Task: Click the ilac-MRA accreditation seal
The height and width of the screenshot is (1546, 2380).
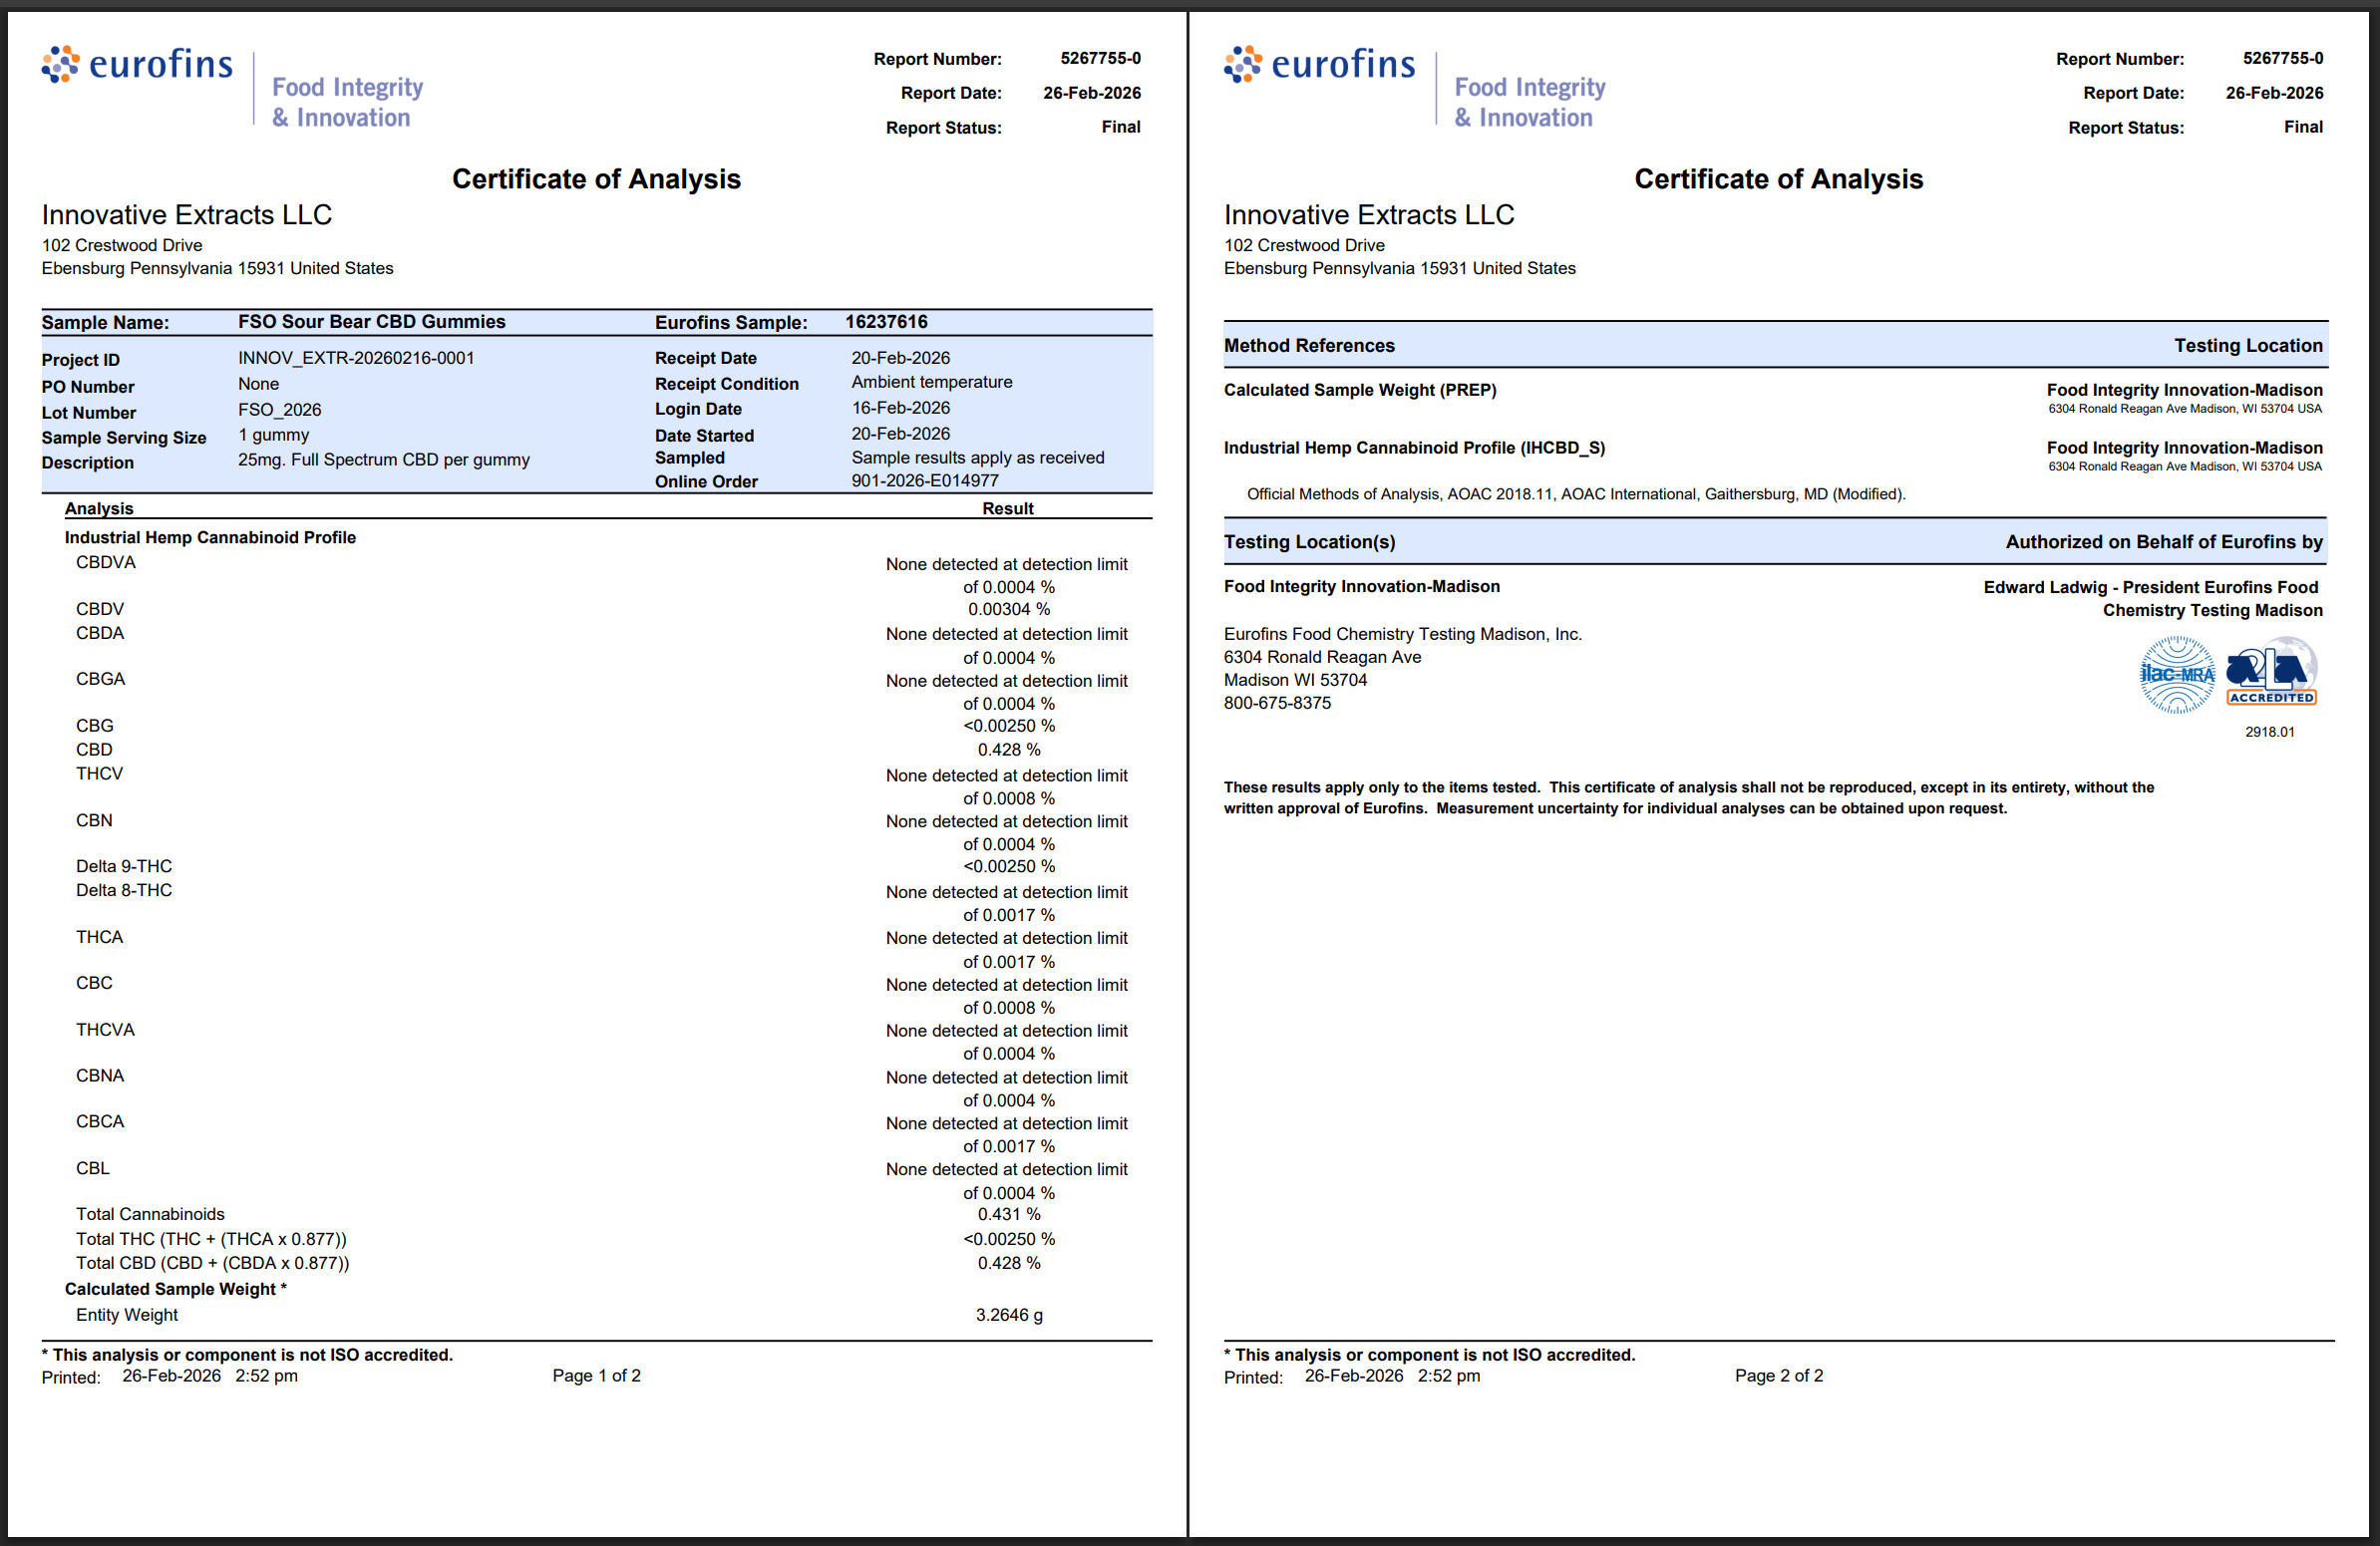Action: tap(2176, 674)
